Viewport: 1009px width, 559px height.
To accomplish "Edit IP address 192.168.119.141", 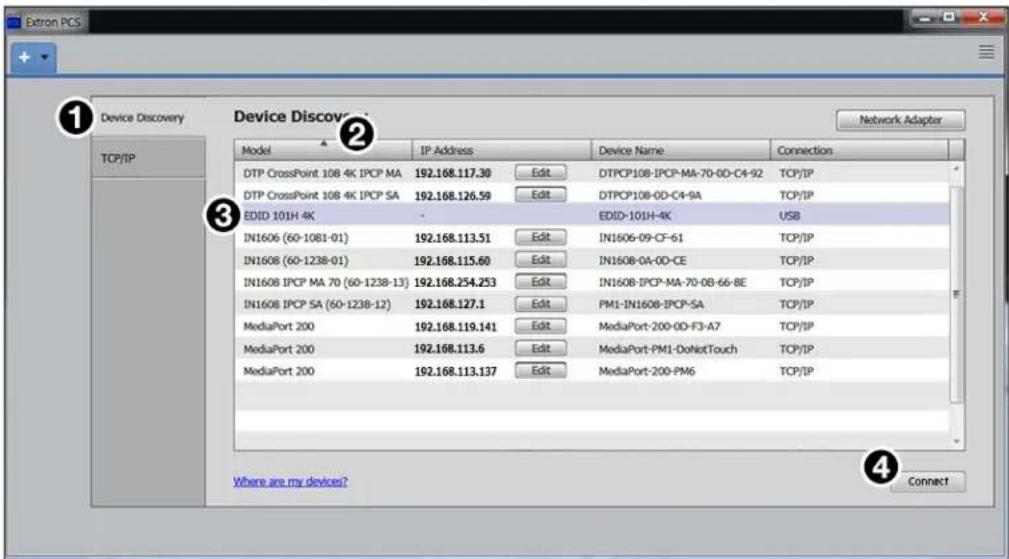I will 541,326.
